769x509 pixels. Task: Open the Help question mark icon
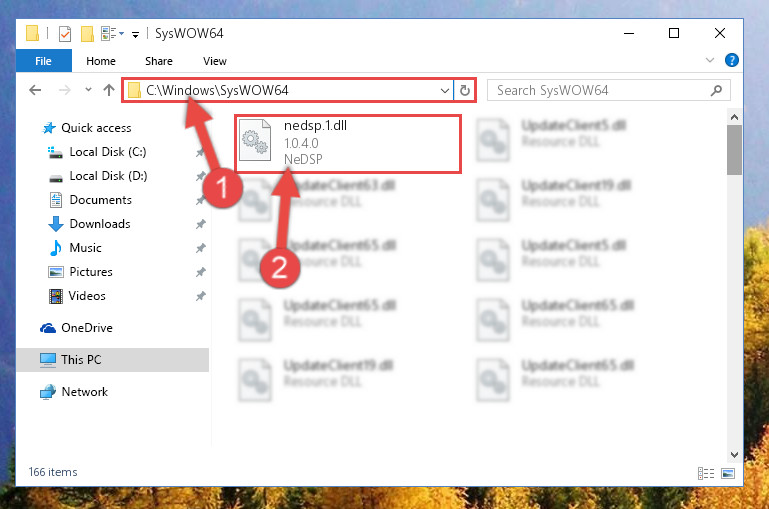[x=732, y=60]
